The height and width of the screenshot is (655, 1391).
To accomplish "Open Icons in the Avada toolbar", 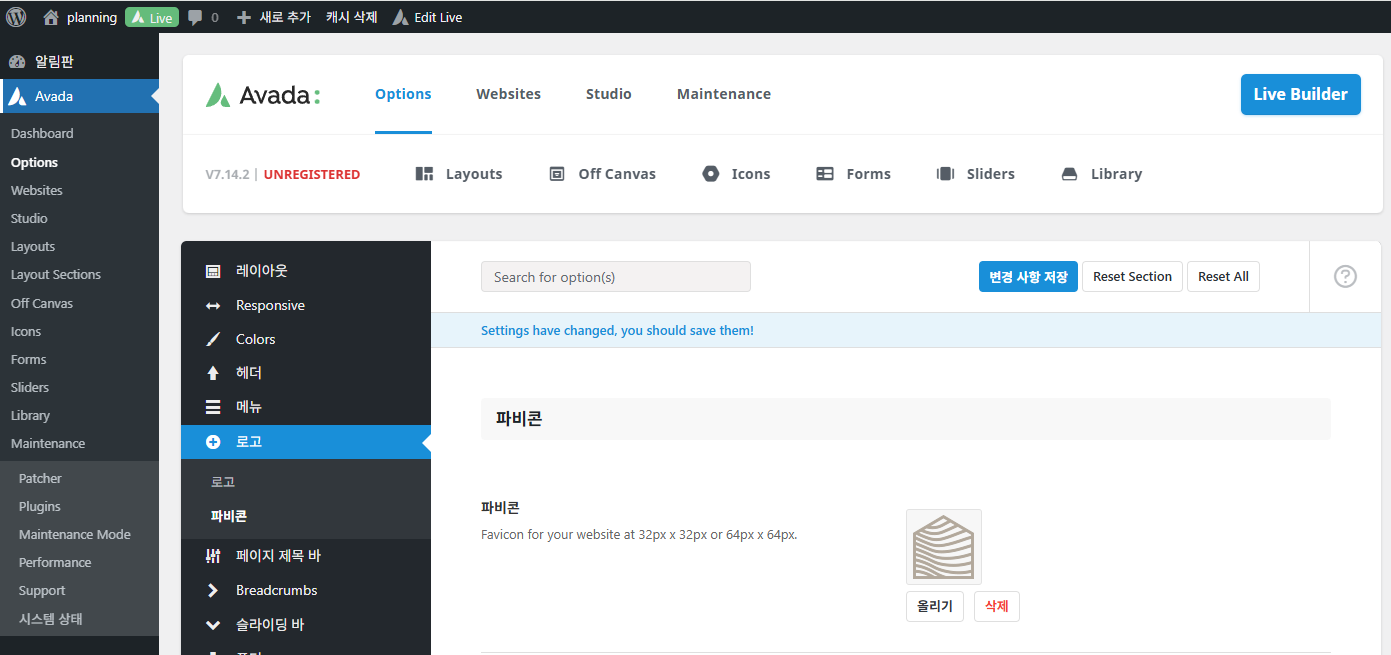I will click(736, 174).
